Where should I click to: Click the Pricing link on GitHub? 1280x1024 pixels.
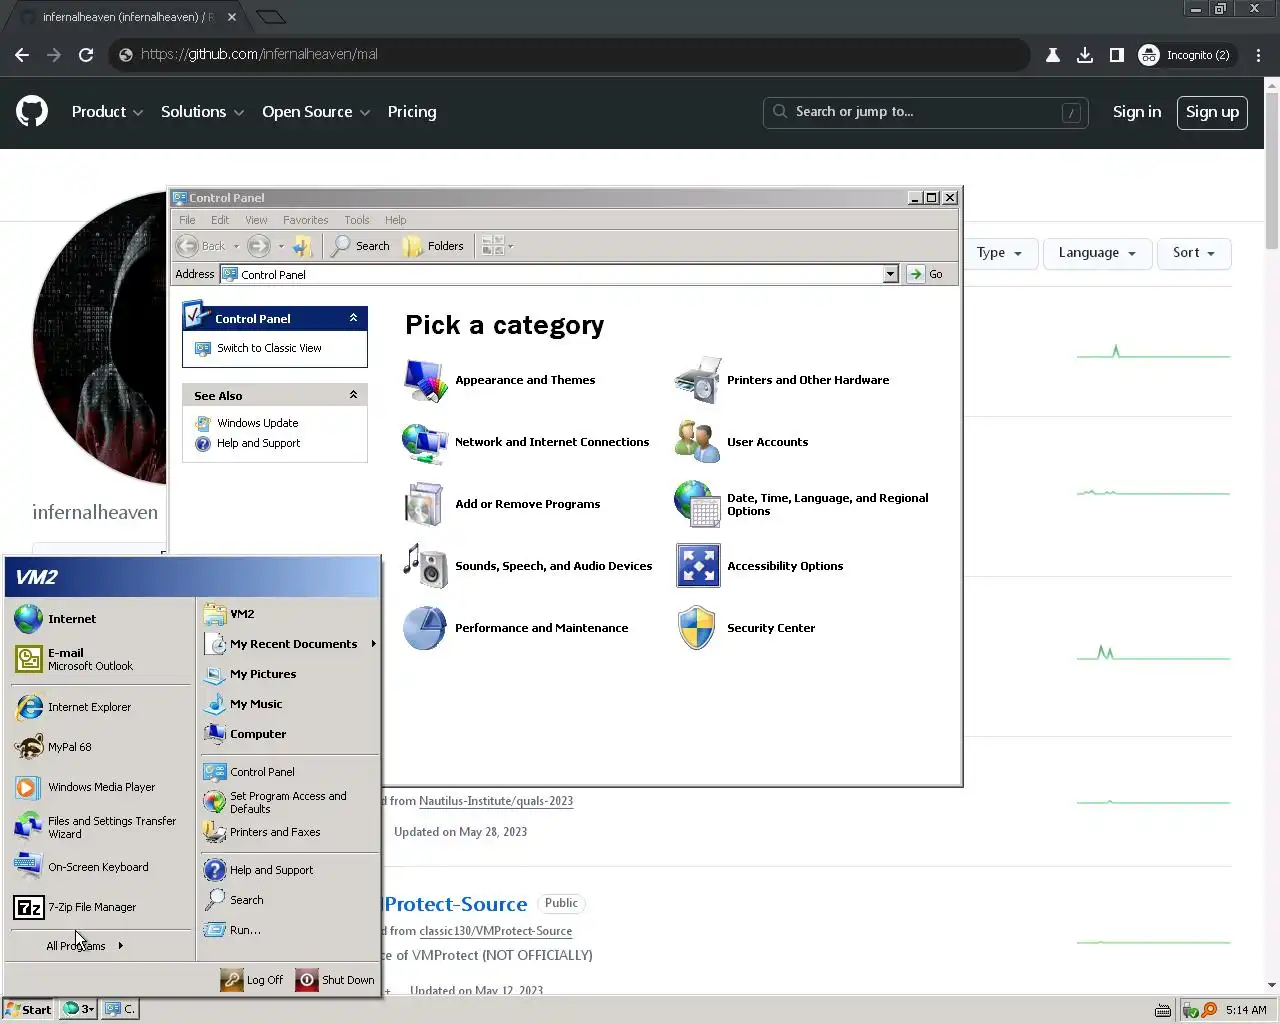[x=412, y=112]
